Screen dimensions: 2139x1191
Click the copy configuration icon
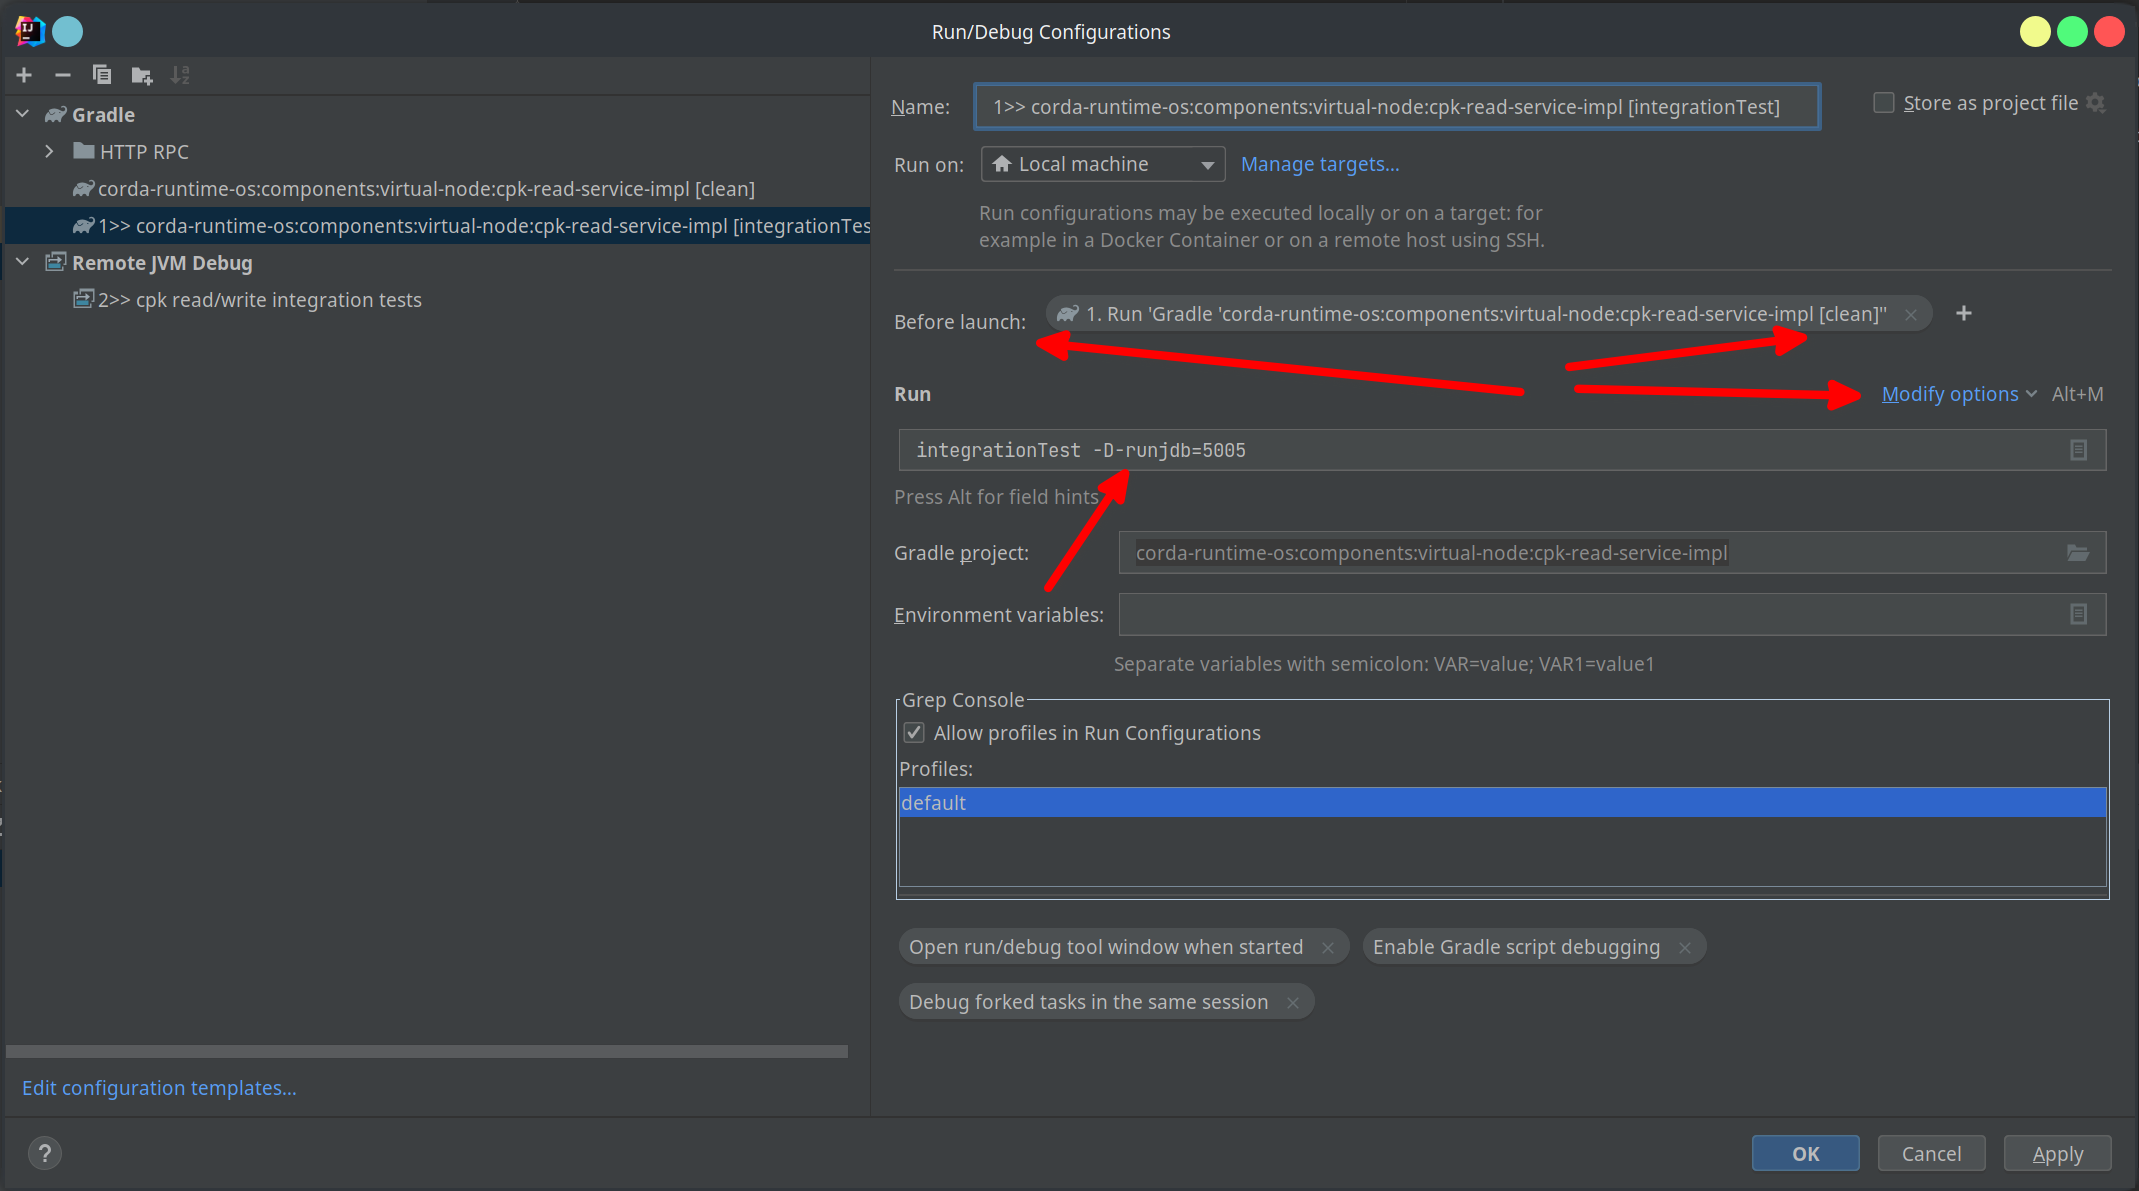pos(100,73)
